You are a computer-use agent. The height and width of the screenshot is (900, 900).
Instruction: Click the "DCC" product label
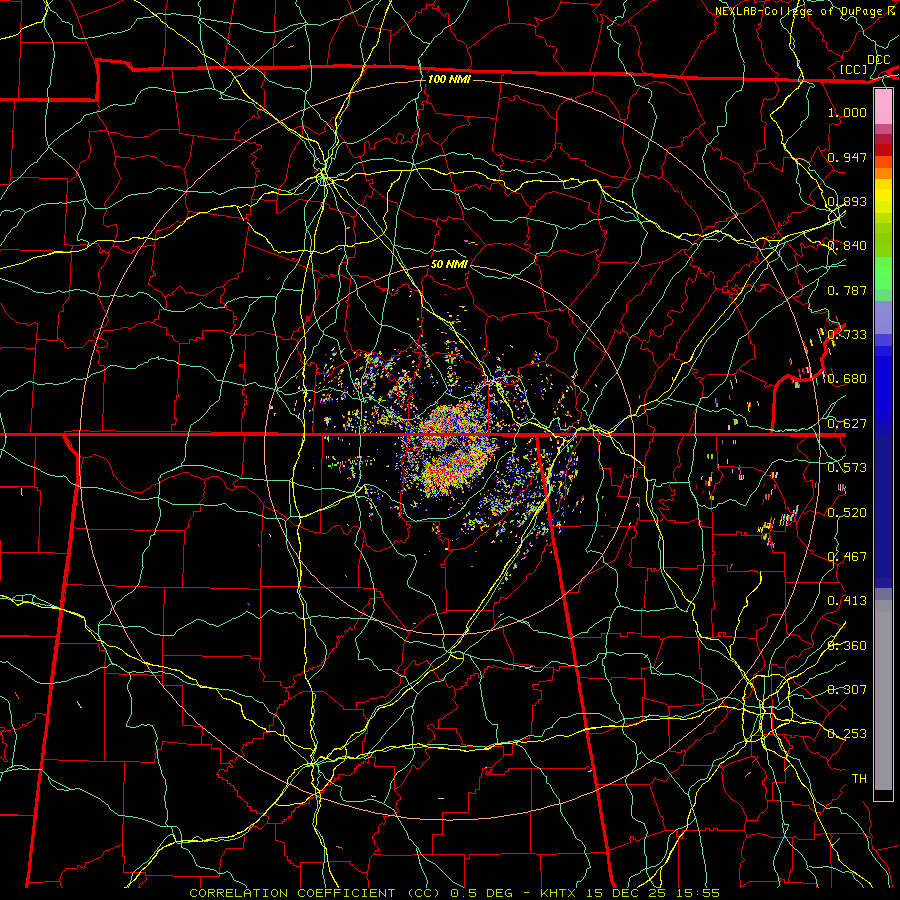pos(879,60)
